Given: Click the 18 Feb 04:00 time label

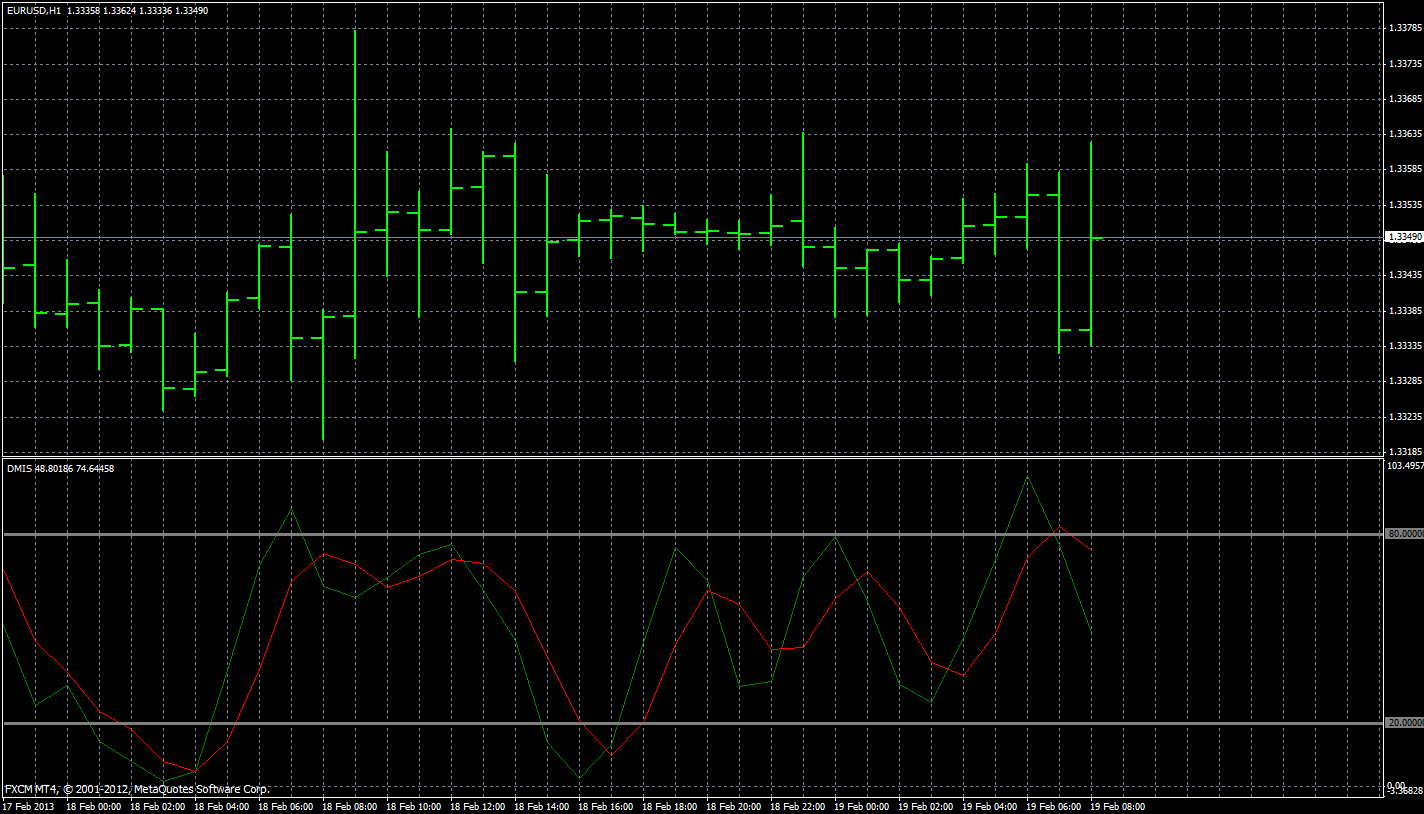Looking at the screenshot, I should point(222,806).
